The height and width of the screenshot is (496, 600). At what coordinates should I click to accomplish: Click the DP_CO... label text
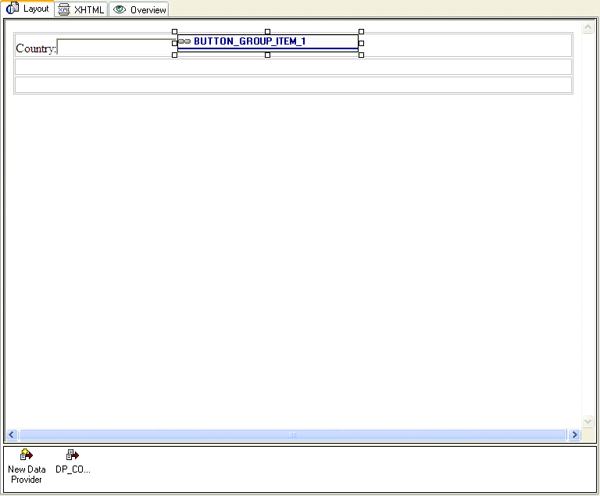pyautogui.click(x=73, y=469)
